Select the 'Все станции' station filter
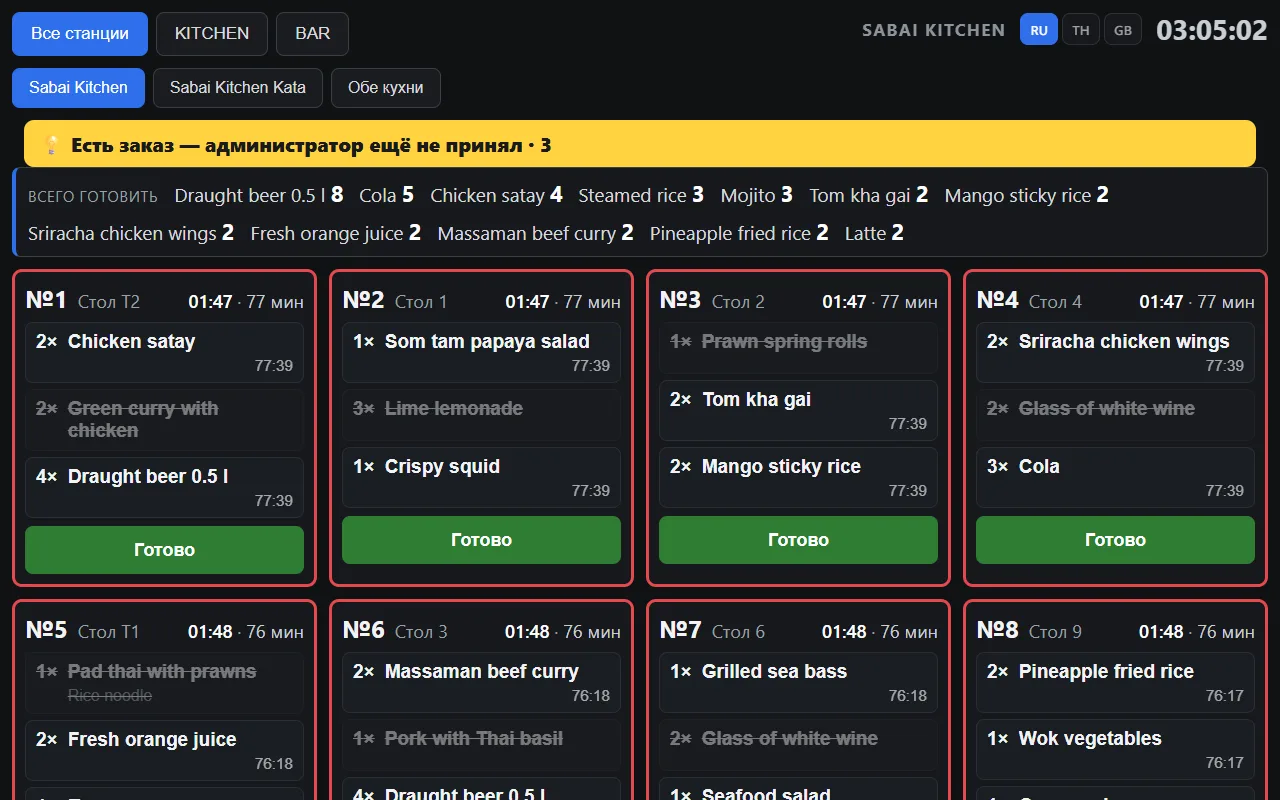The width and height of the screenshot is (1280, 800). tap(80, 34)
